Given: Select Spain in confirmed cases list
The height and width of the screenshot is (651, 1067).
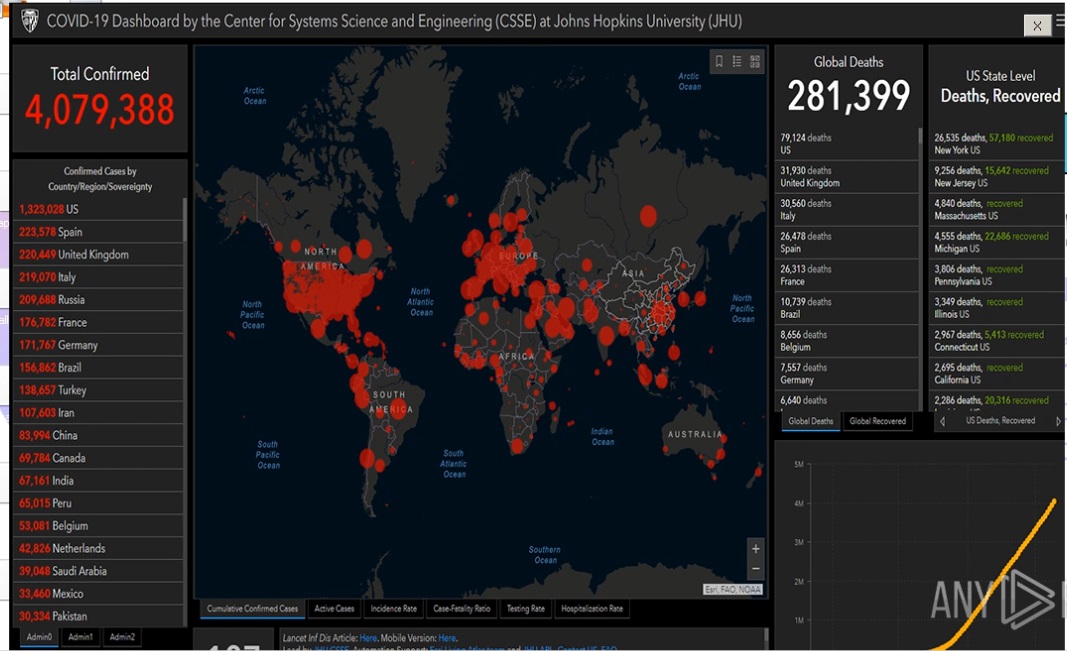Looking at the screenshot, I should pyautogui.click(x=98, y=231).
